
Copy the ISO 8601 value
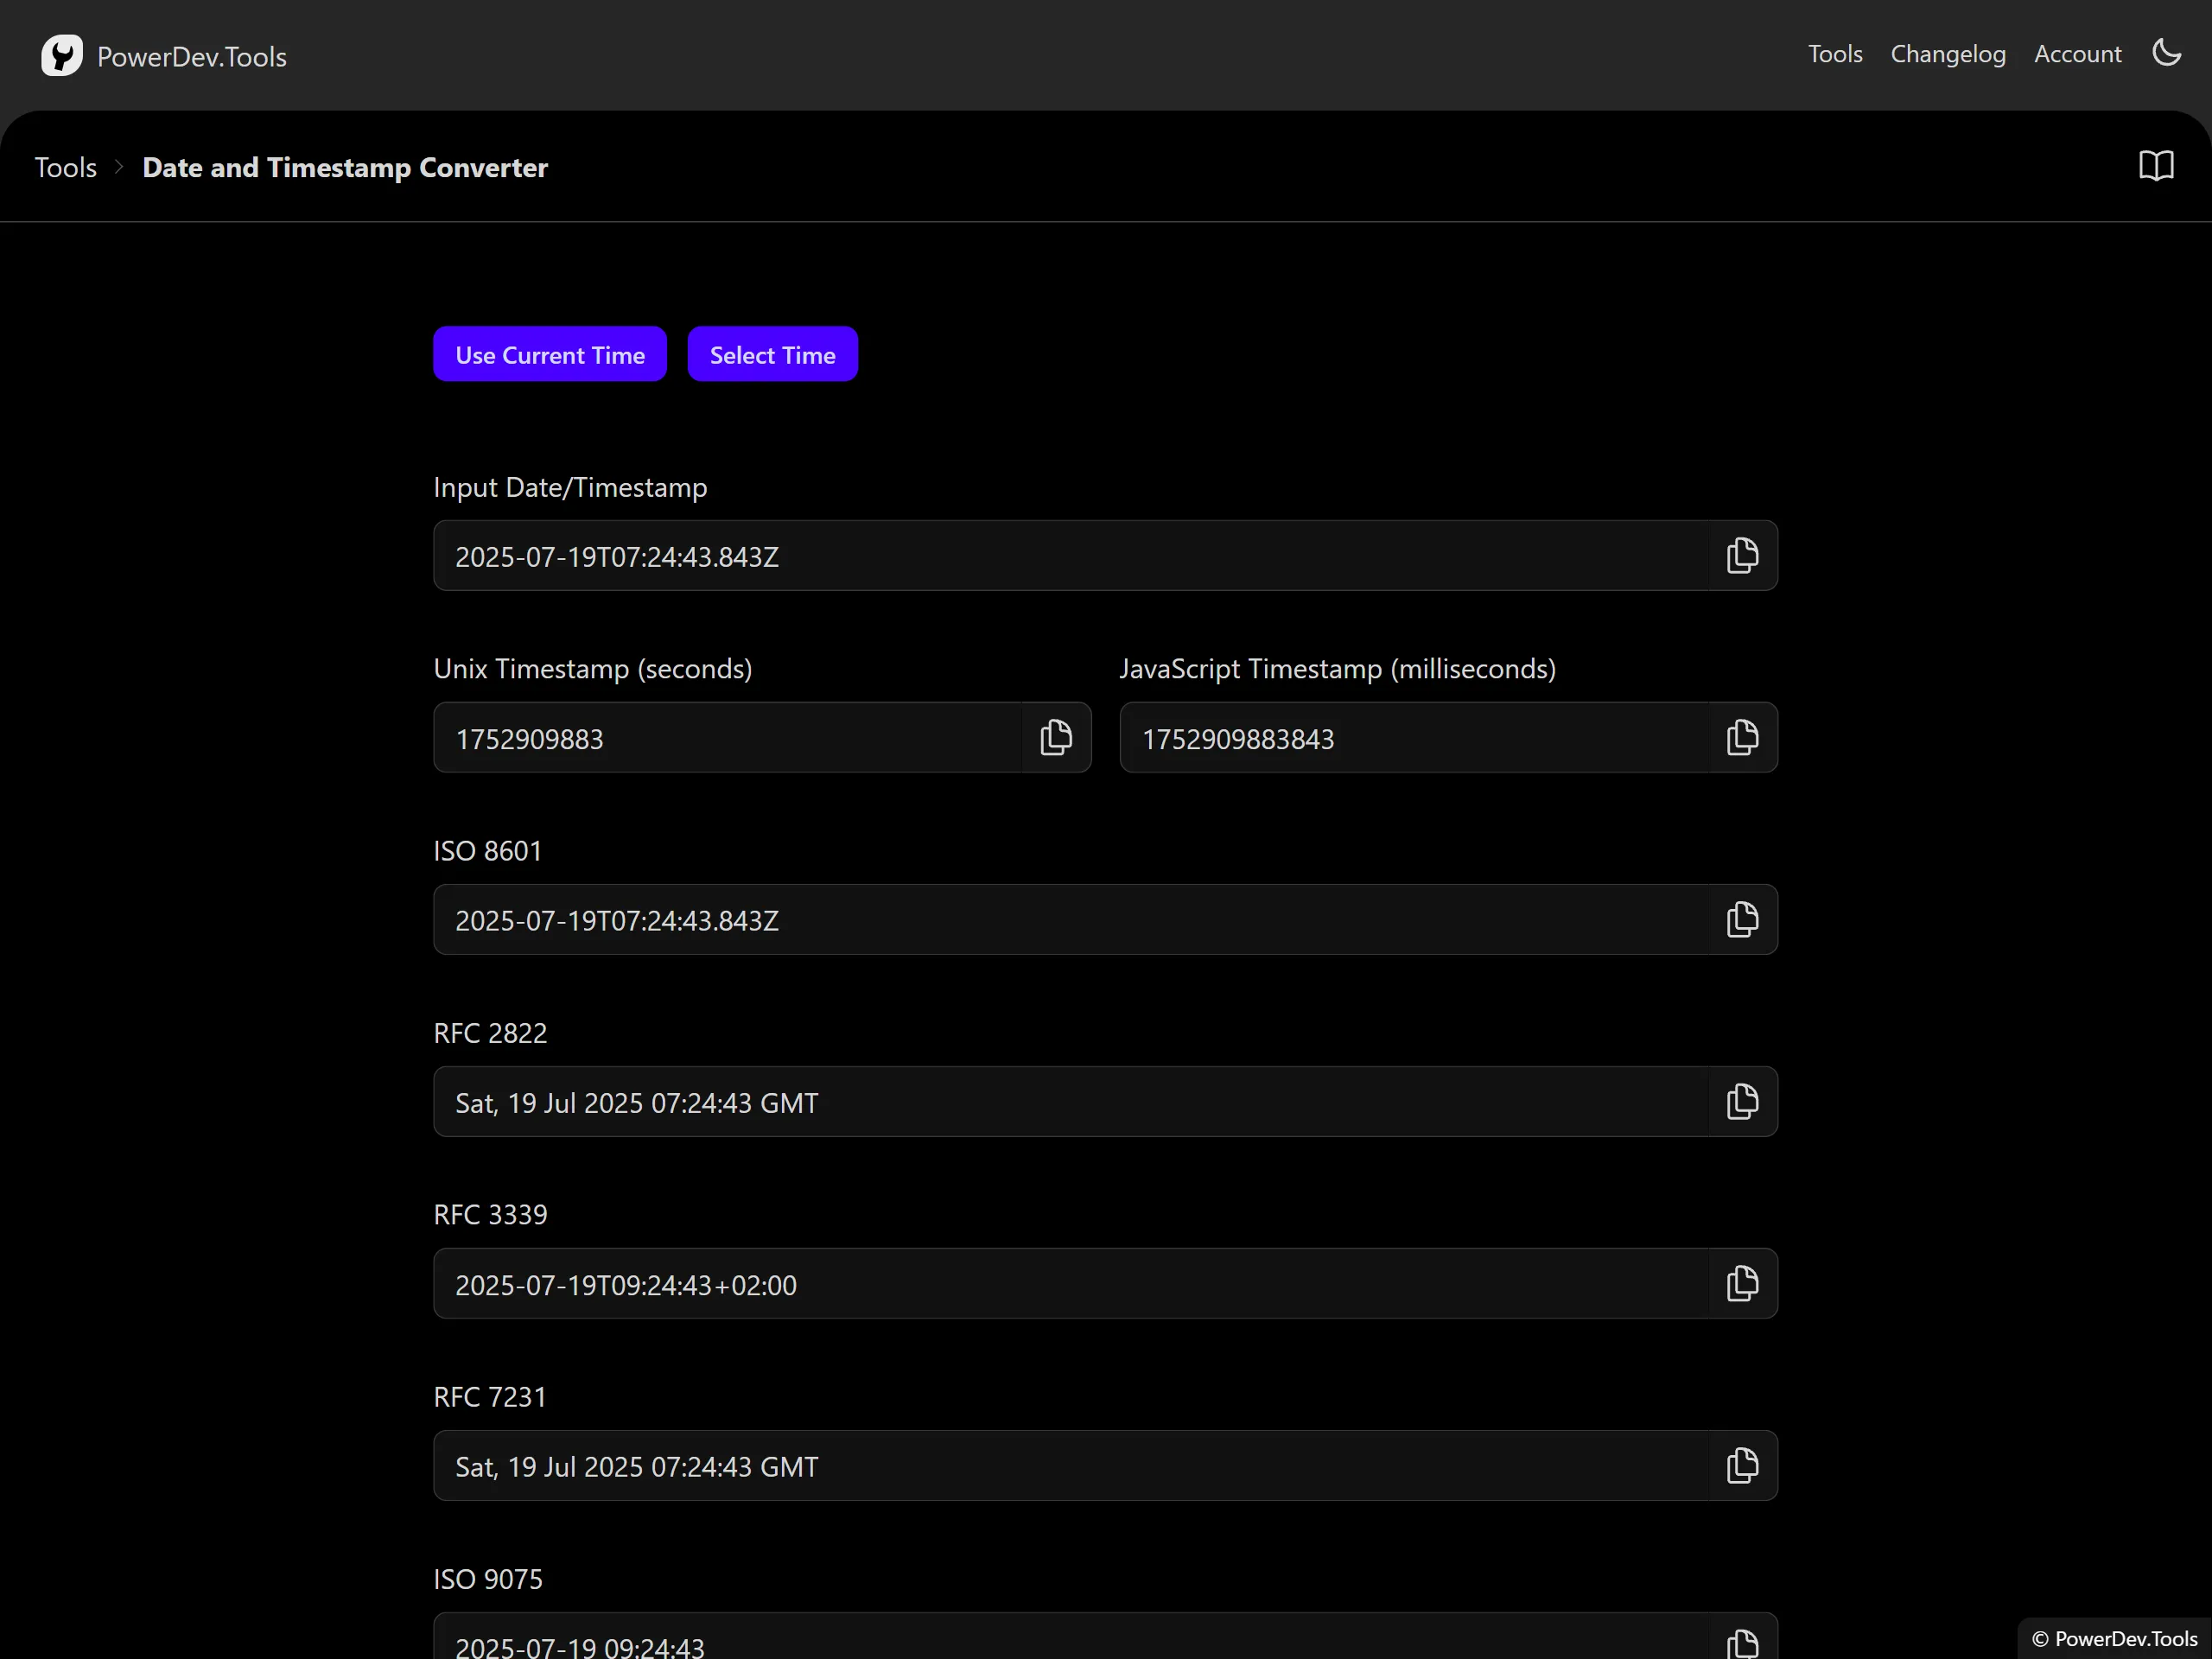[x=1742, y=920]
